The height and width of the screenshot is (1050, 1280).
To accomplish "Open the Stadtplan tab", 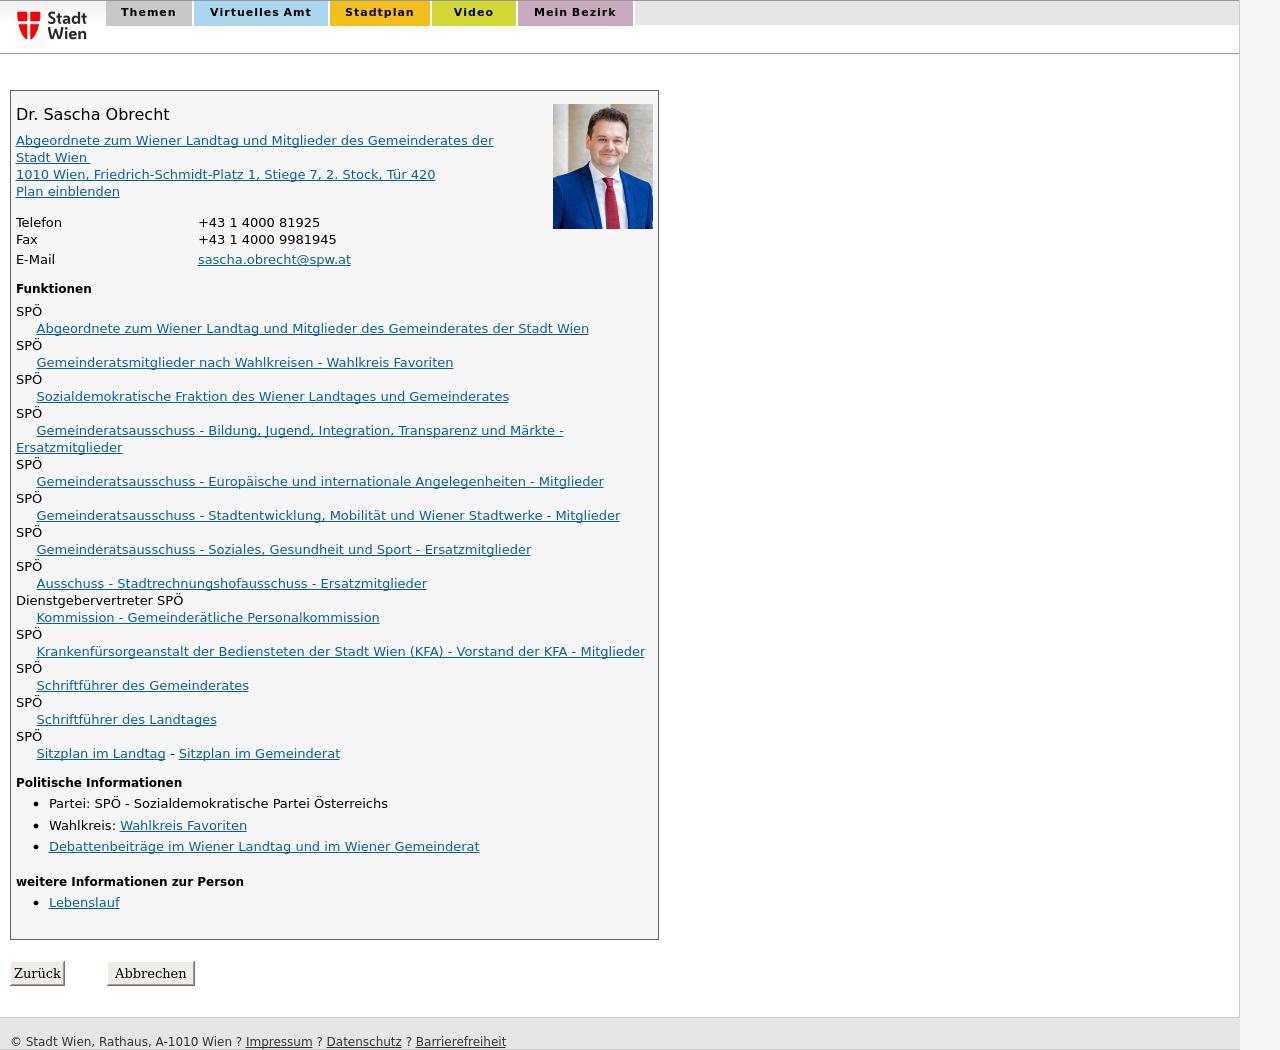I will (x=379, y=13).
